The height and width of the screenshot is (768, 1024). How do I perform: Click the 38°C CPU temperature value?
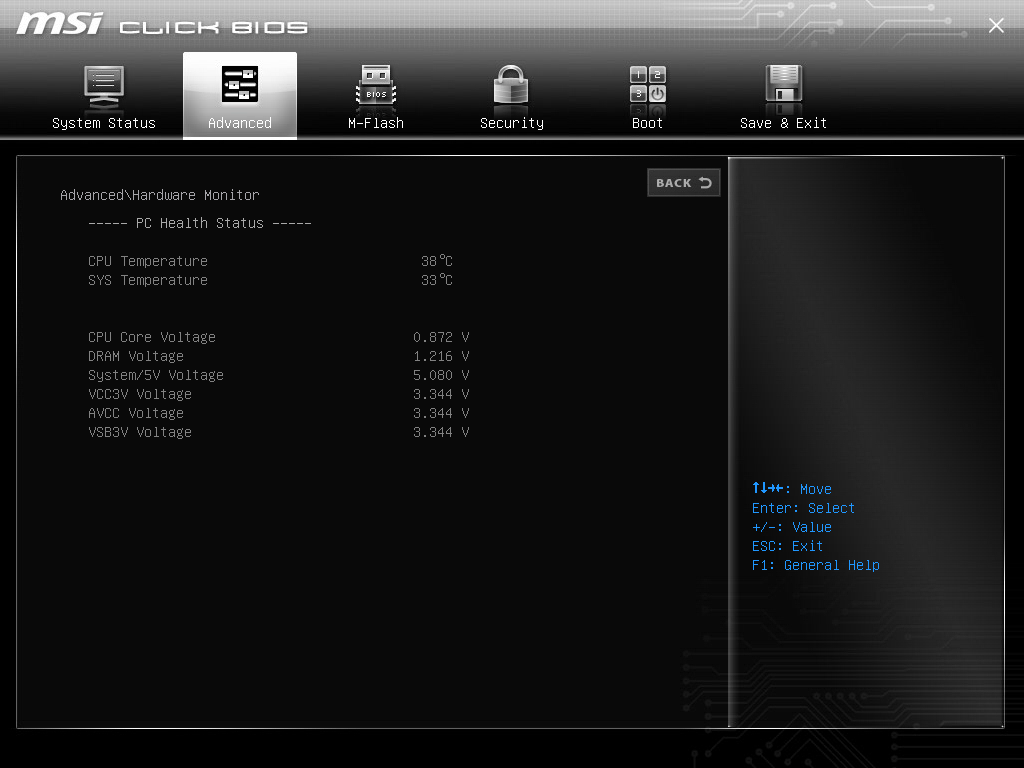point(437,261)
